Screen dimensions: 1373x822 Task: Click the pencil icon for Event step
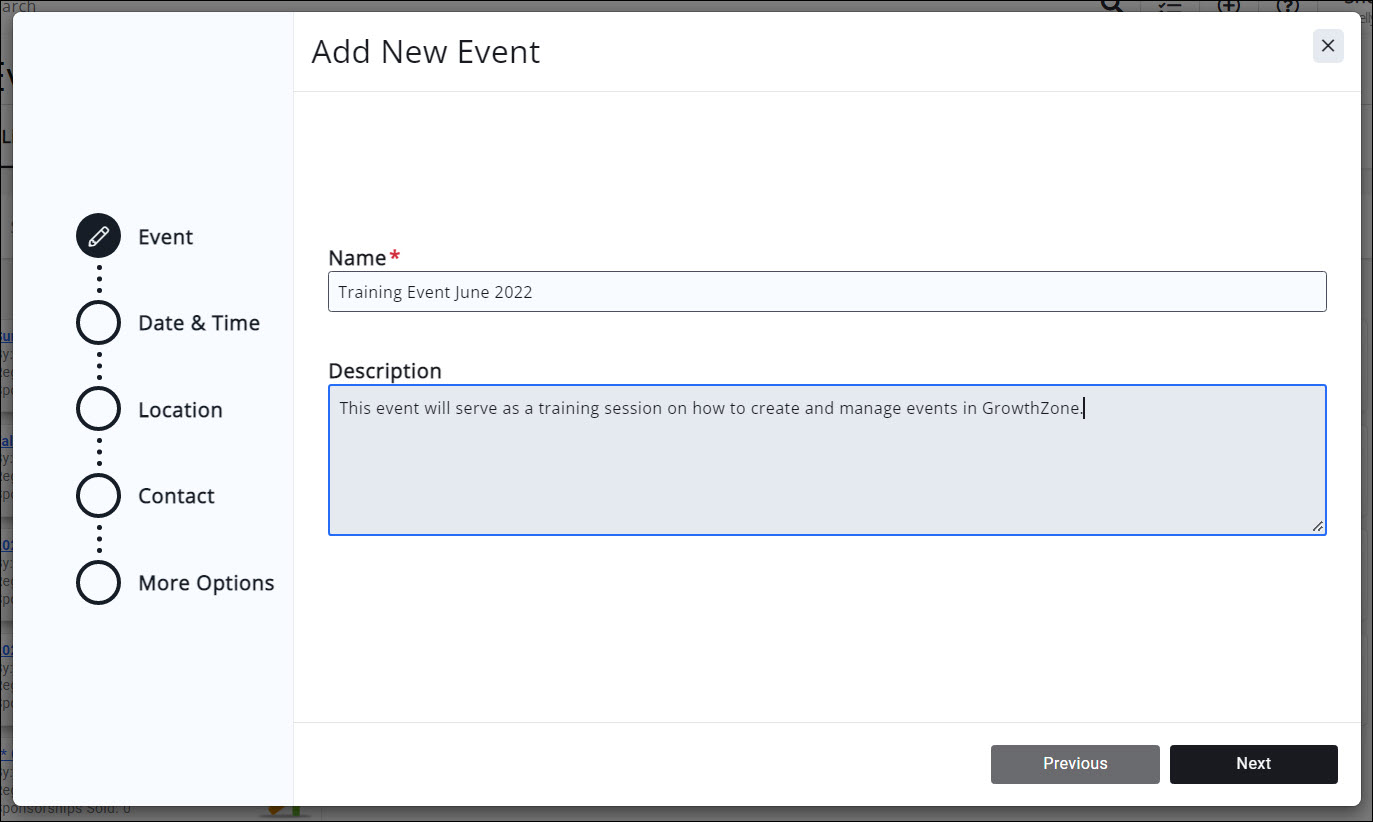point(98,237)
